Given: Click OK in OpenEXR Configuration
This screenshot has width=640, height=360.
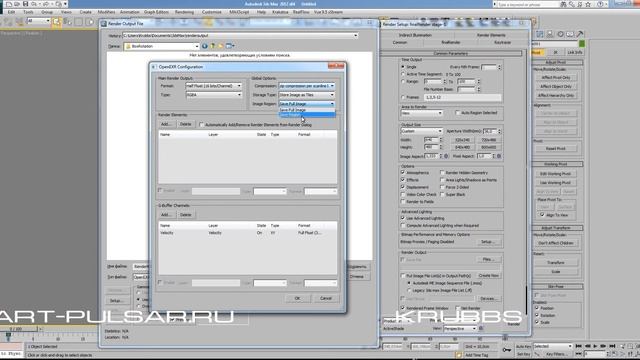Looking at the screenshot, I should click(297, 298).
